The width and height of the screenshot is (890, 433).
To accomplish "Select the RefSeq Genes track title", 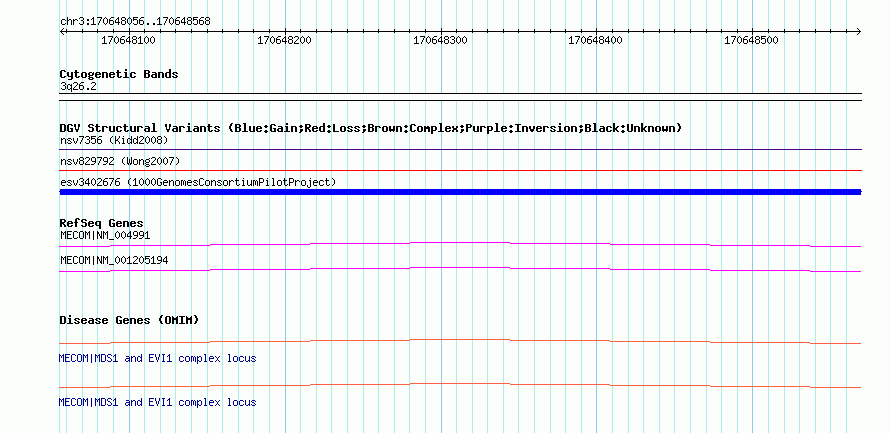I will (x=102, y=224).
